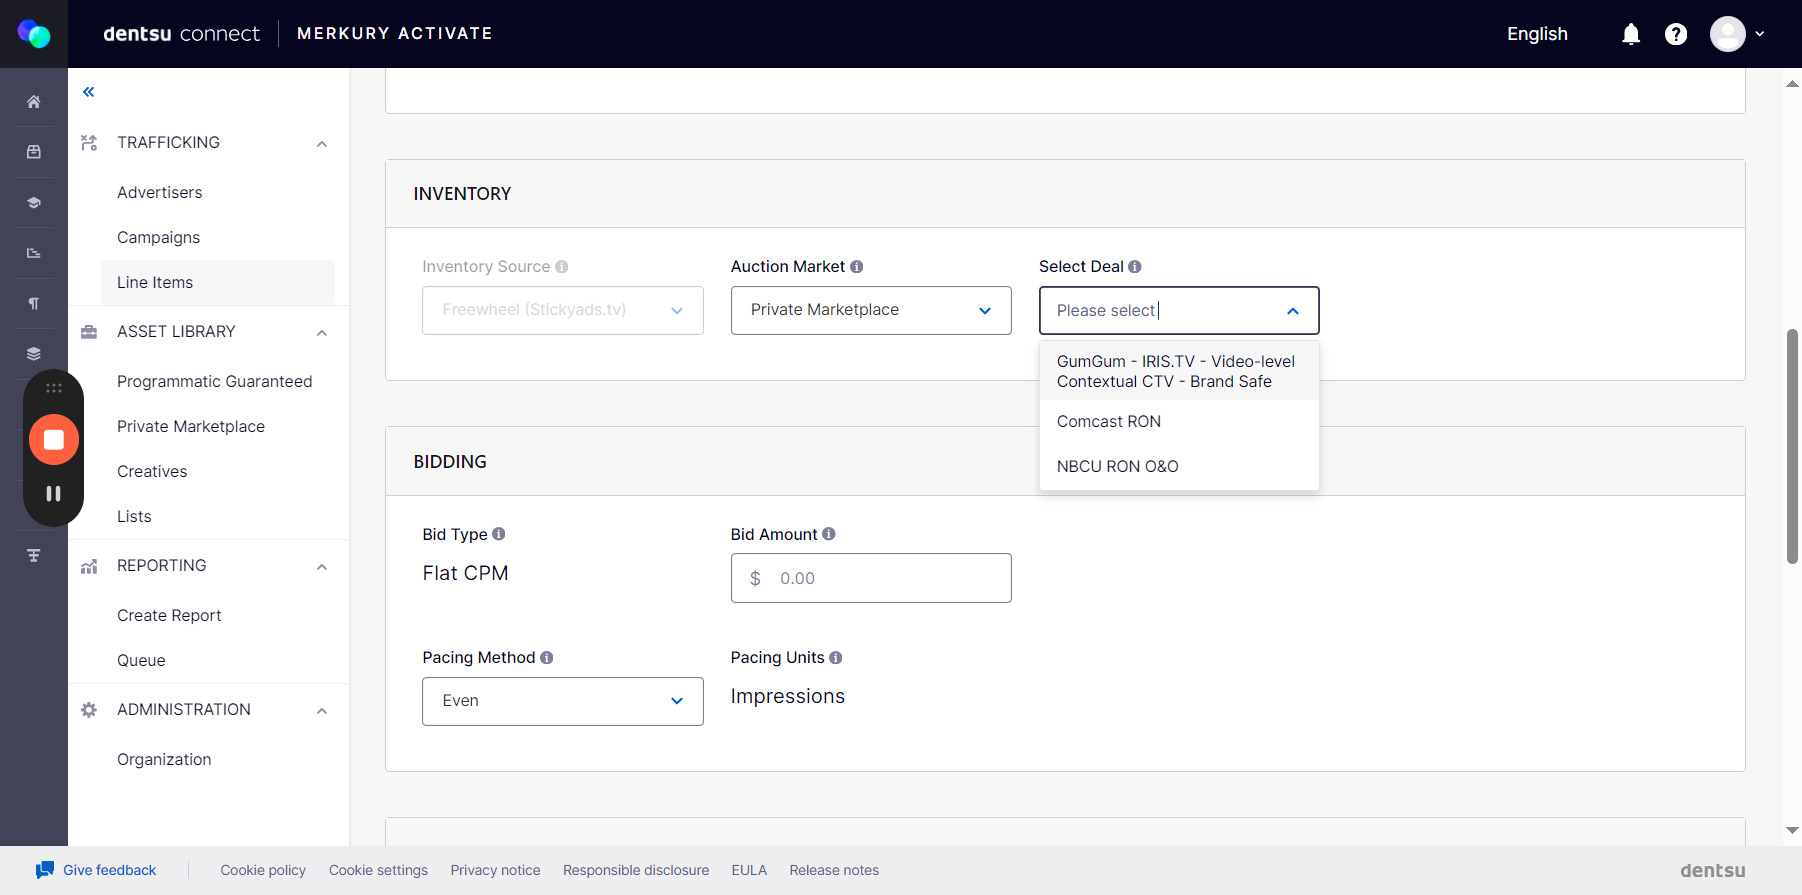Open the user avatar menu
The width and height of the screenshot is (1802, 895).
click(x=1728, y=34)
